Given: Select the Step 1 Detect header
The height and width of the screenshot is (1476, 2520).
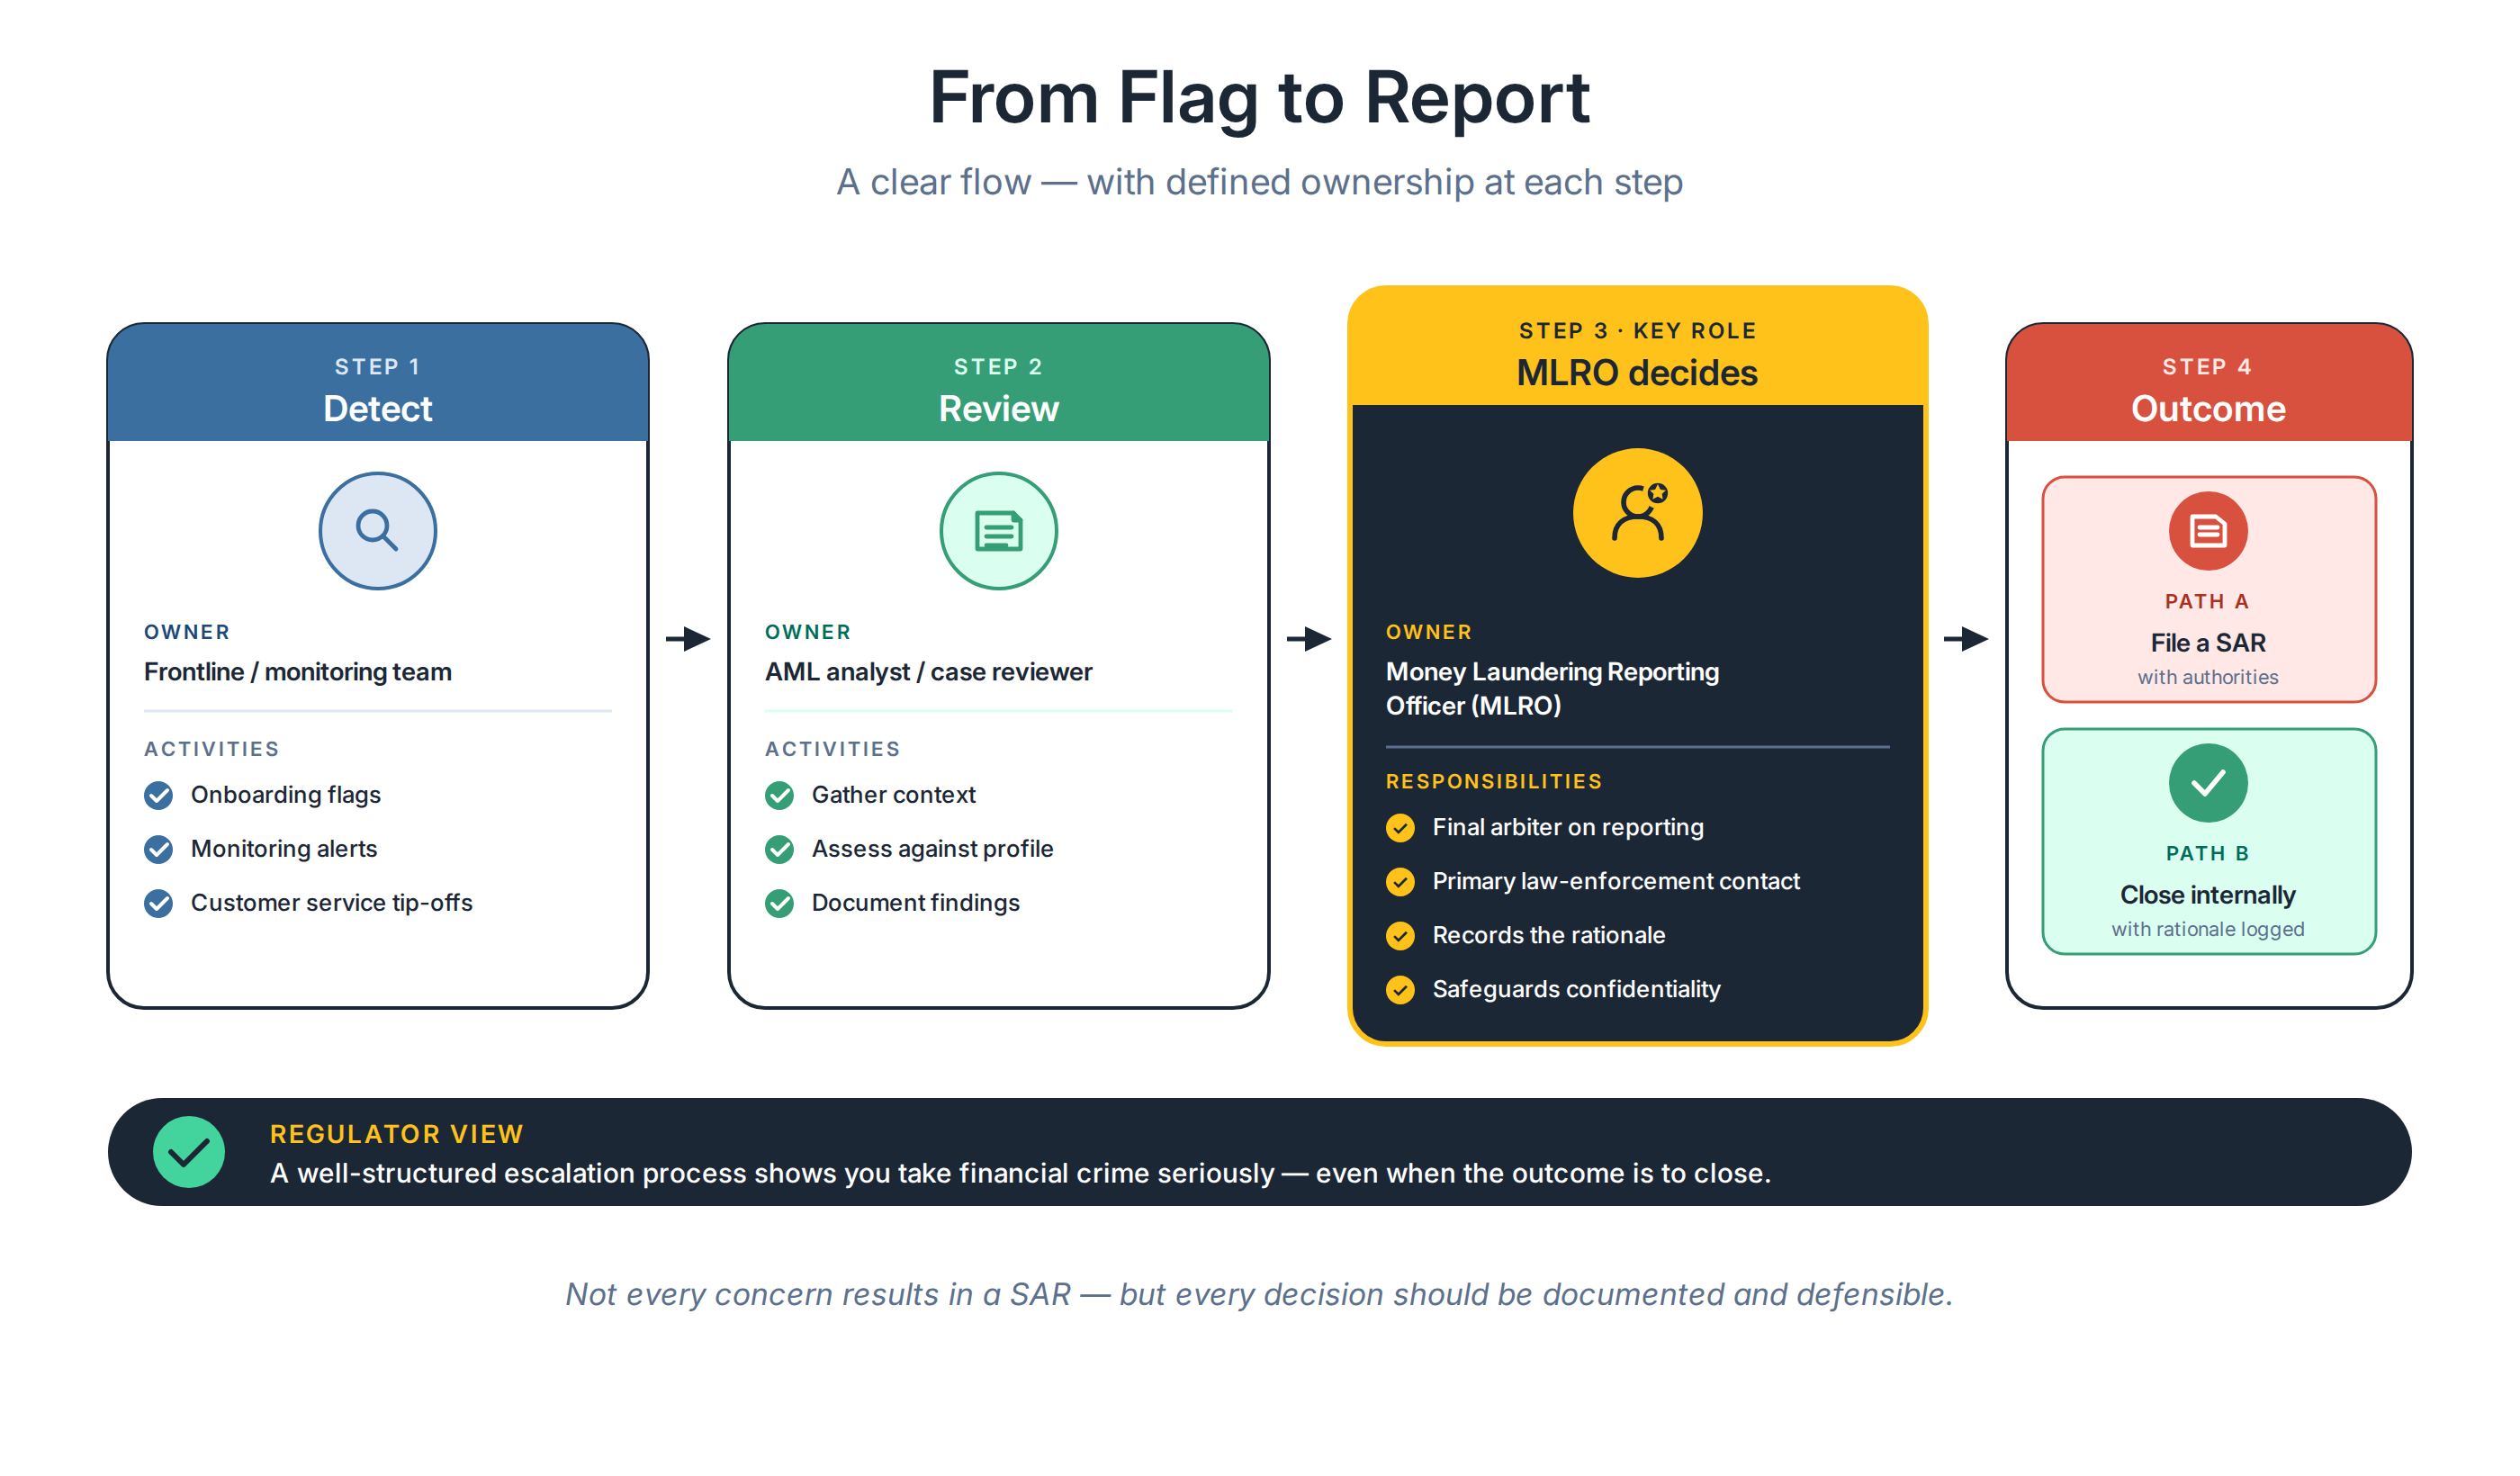Looking at the screenshot, I should tap(377, 382).
